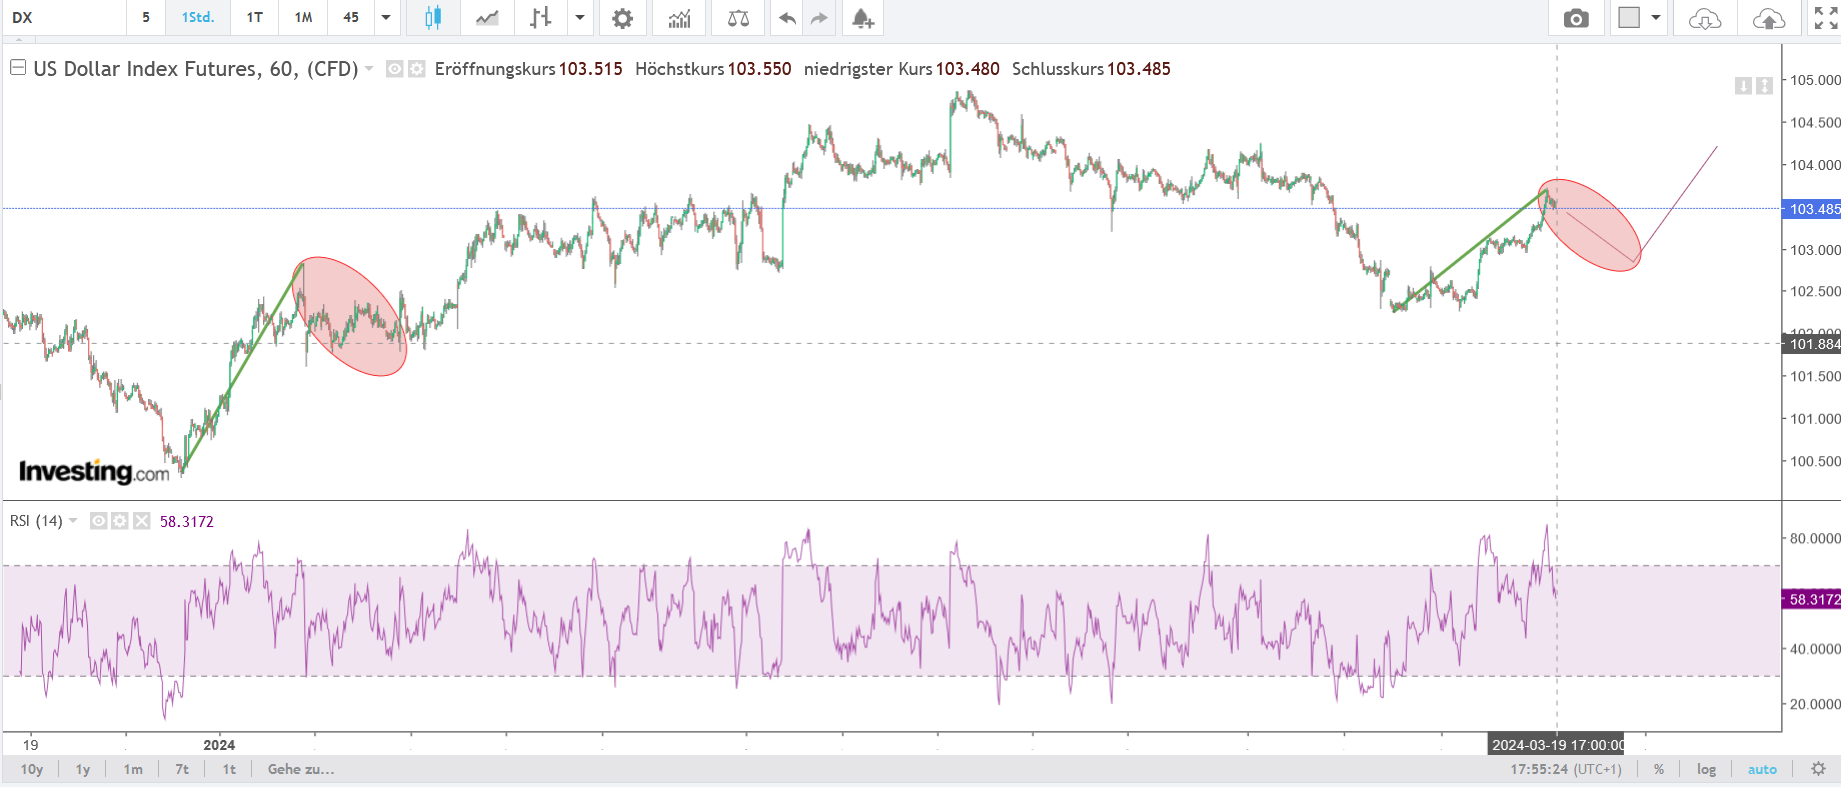
Task: Select the 1T daily interval
Action: click(255, 18)
